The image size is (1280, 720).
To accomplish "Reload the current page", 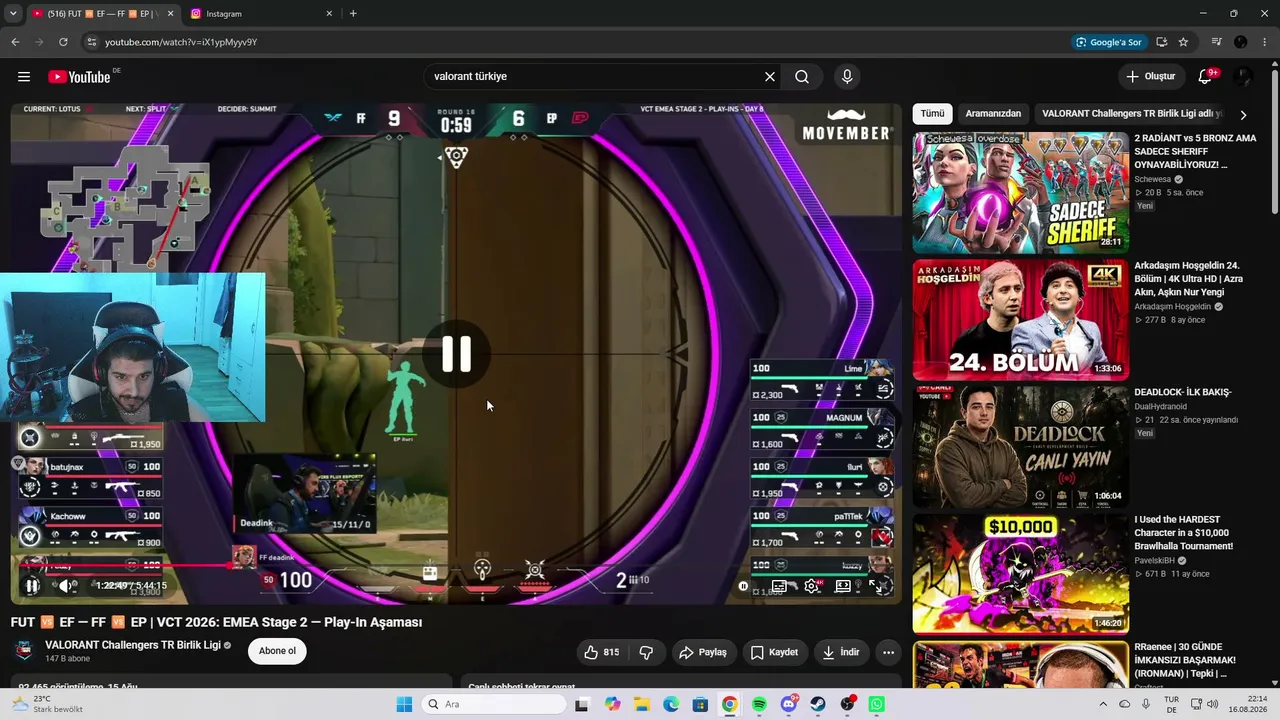I will (63, 42).
